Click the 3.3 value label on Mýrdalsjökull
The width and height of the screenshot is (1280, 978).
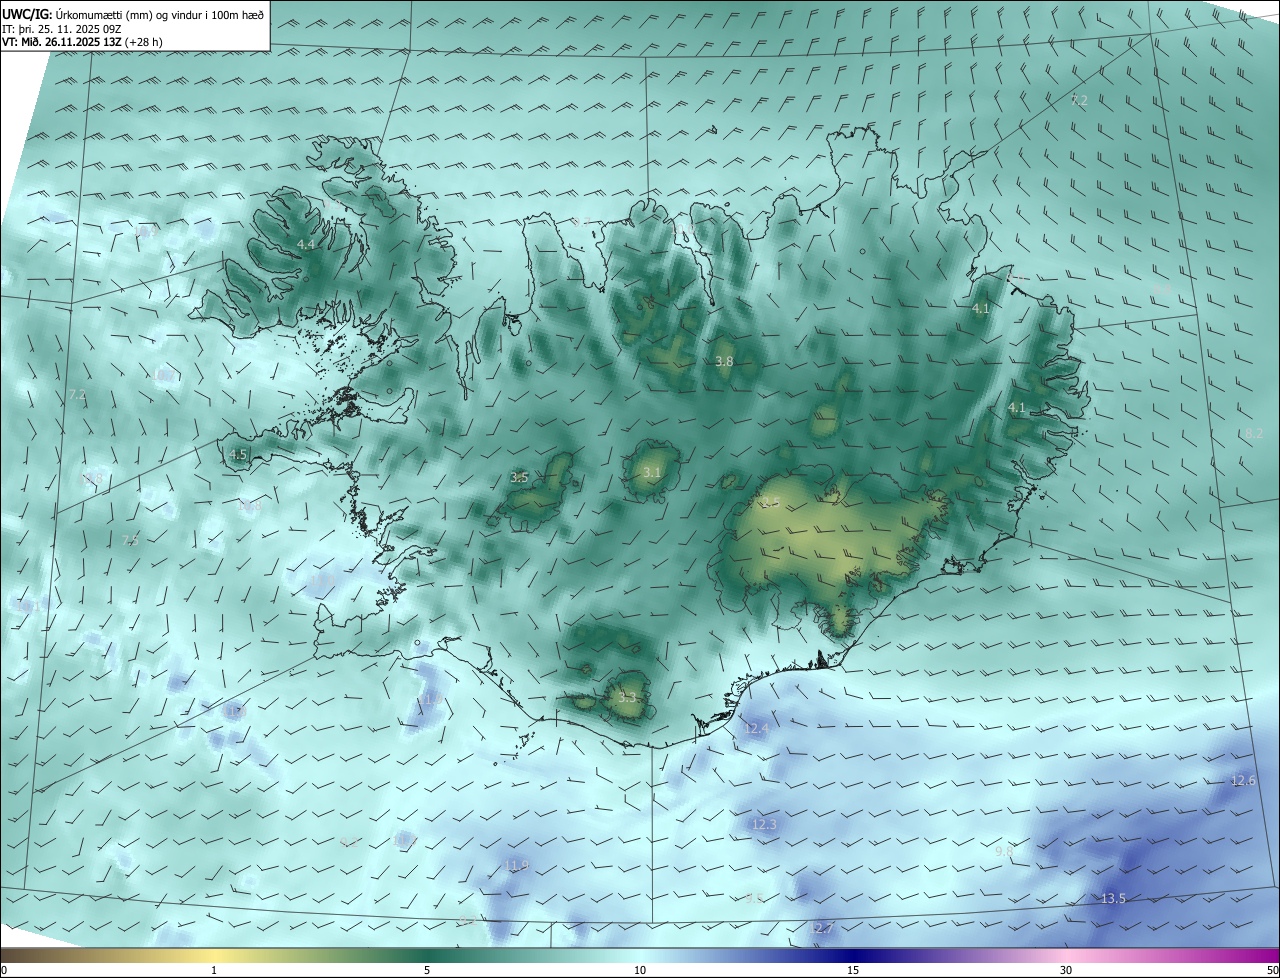tap(627, 697)
